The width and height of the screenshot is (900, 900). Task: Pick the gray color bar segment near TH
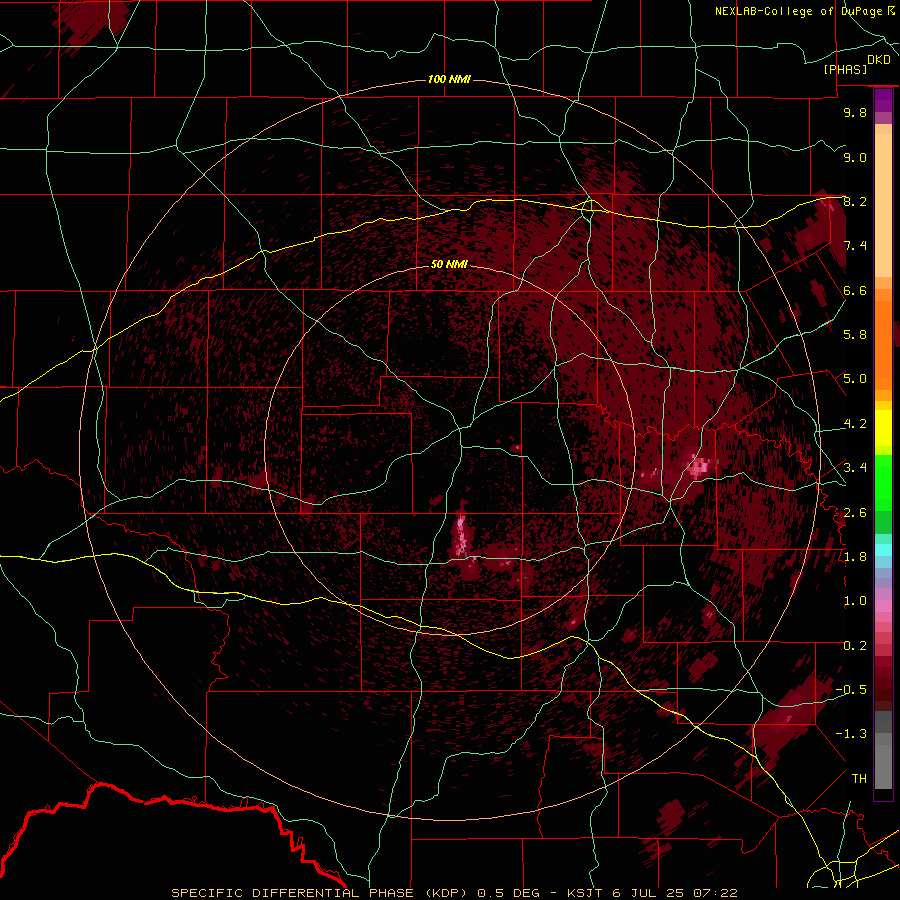point(883,768)
